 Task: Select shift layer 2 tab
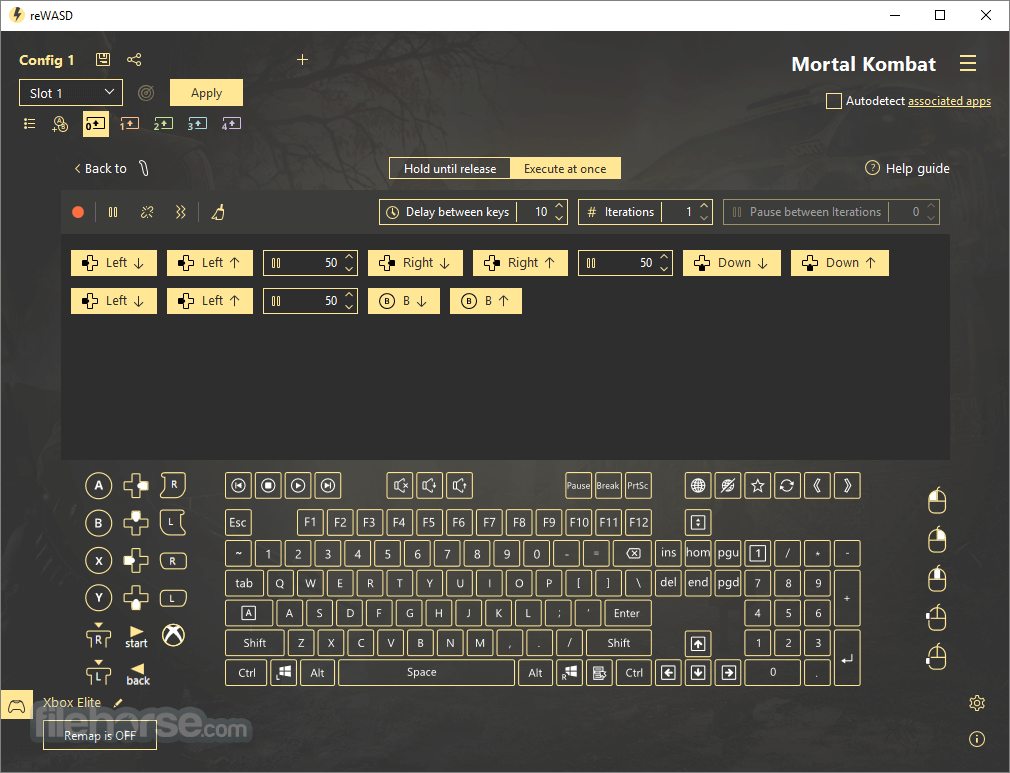(x=163, y=124)
